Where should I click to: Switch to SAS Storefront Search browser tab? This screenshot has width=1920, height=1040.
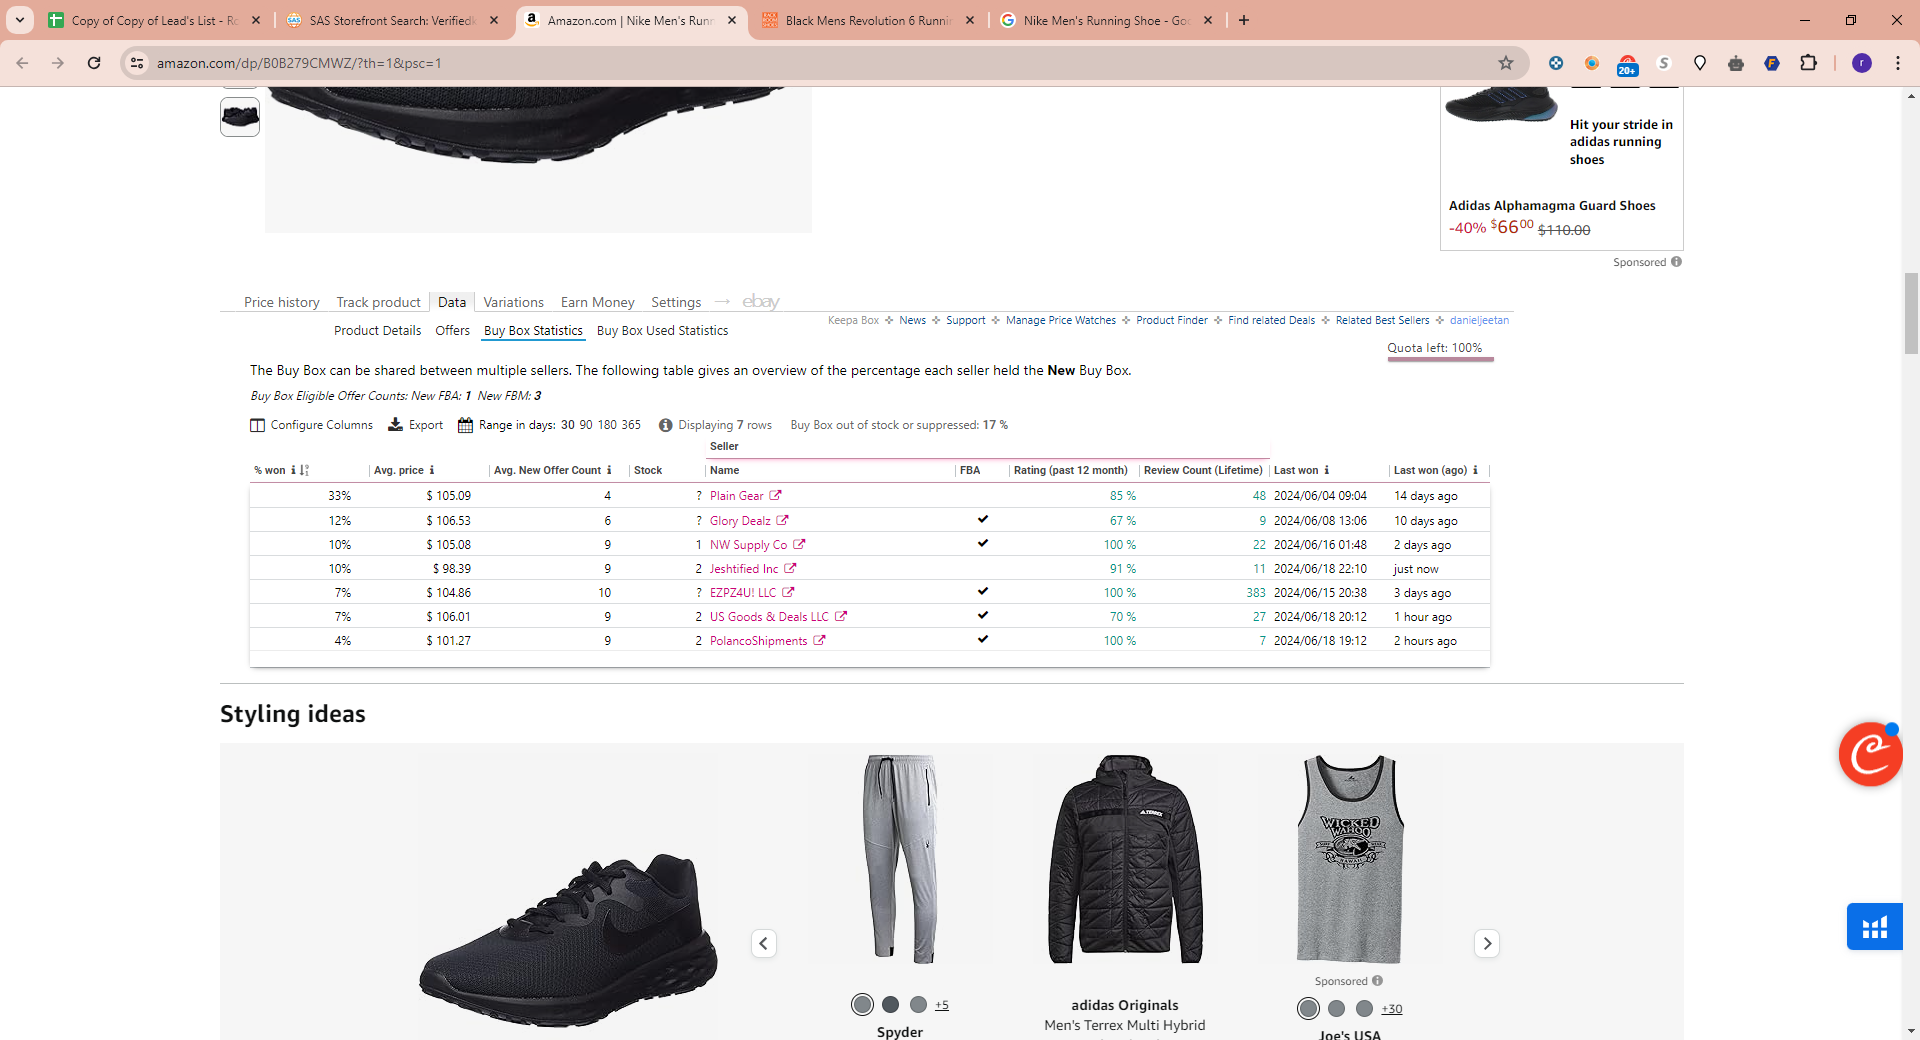click(392, 20)
